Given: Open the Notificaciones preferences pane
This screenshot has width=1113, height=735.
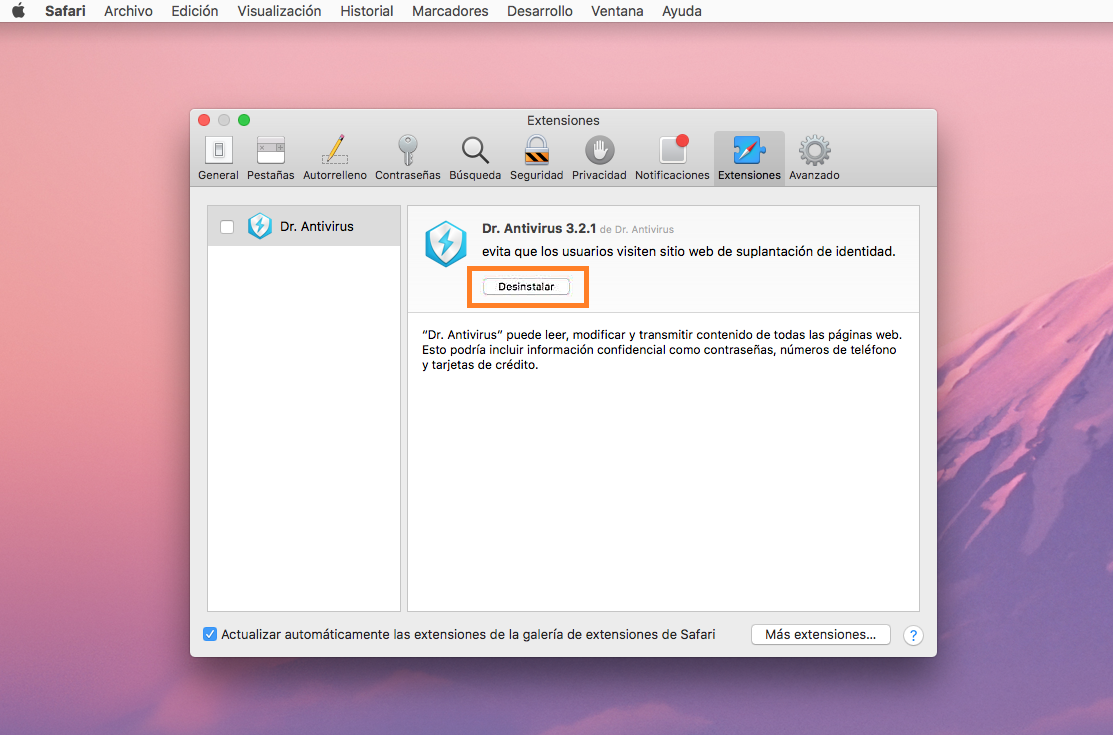Looking at the screenshot, I should coord(672,158).
